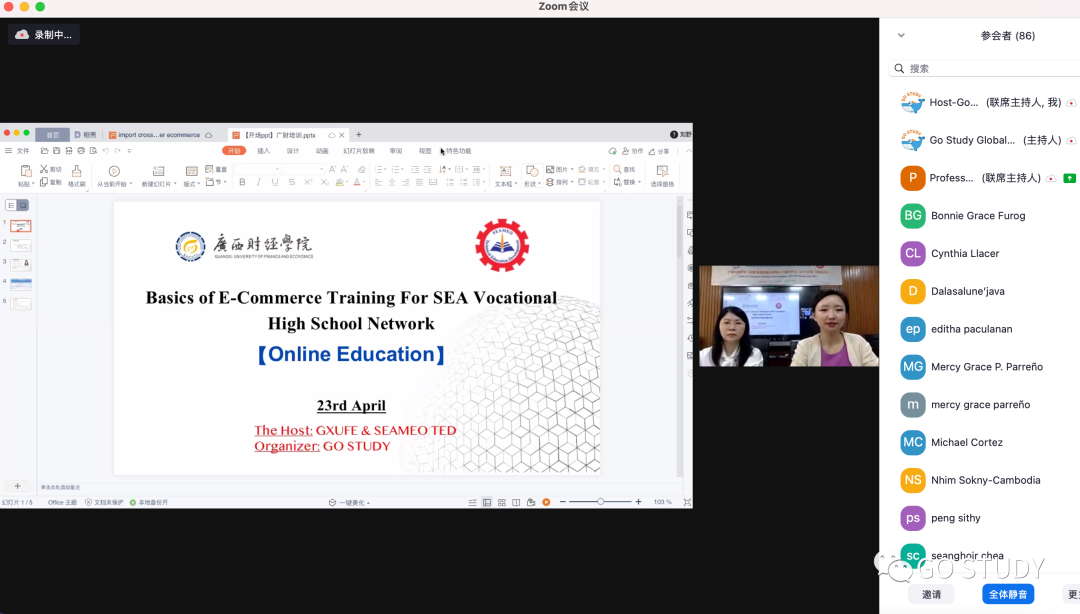Select slide 2 thumbnail
Image resolution: width=1080 pixels, height=614 pixels.
coord(21,245)
